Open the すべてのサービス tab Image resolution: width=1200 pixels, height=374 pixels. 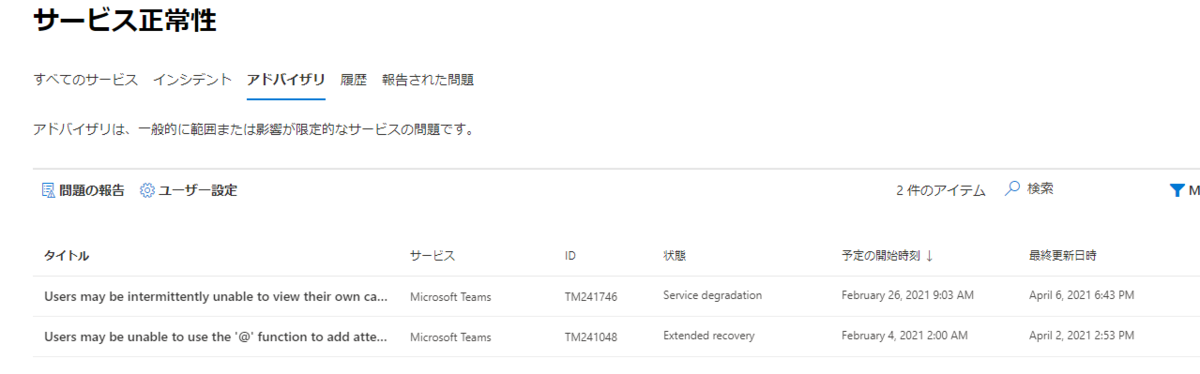point(86,80)
